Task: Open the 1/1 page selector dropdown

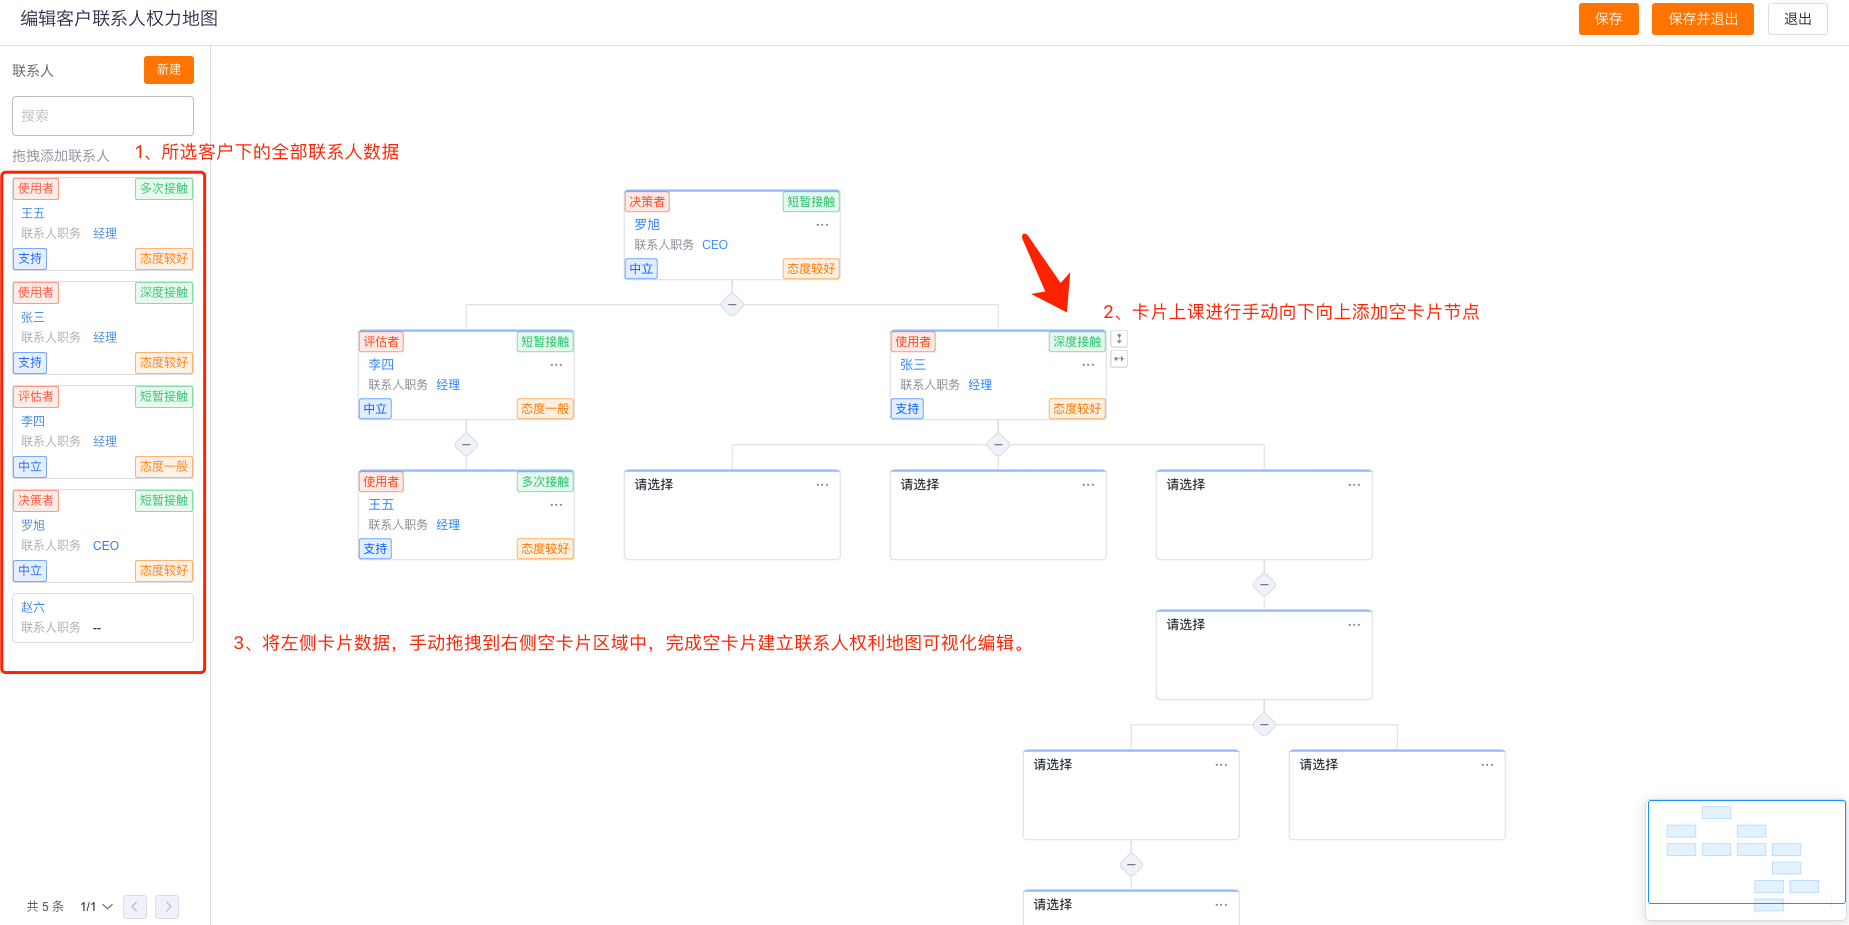Action: pyautogui.click(x=97, y=907)
